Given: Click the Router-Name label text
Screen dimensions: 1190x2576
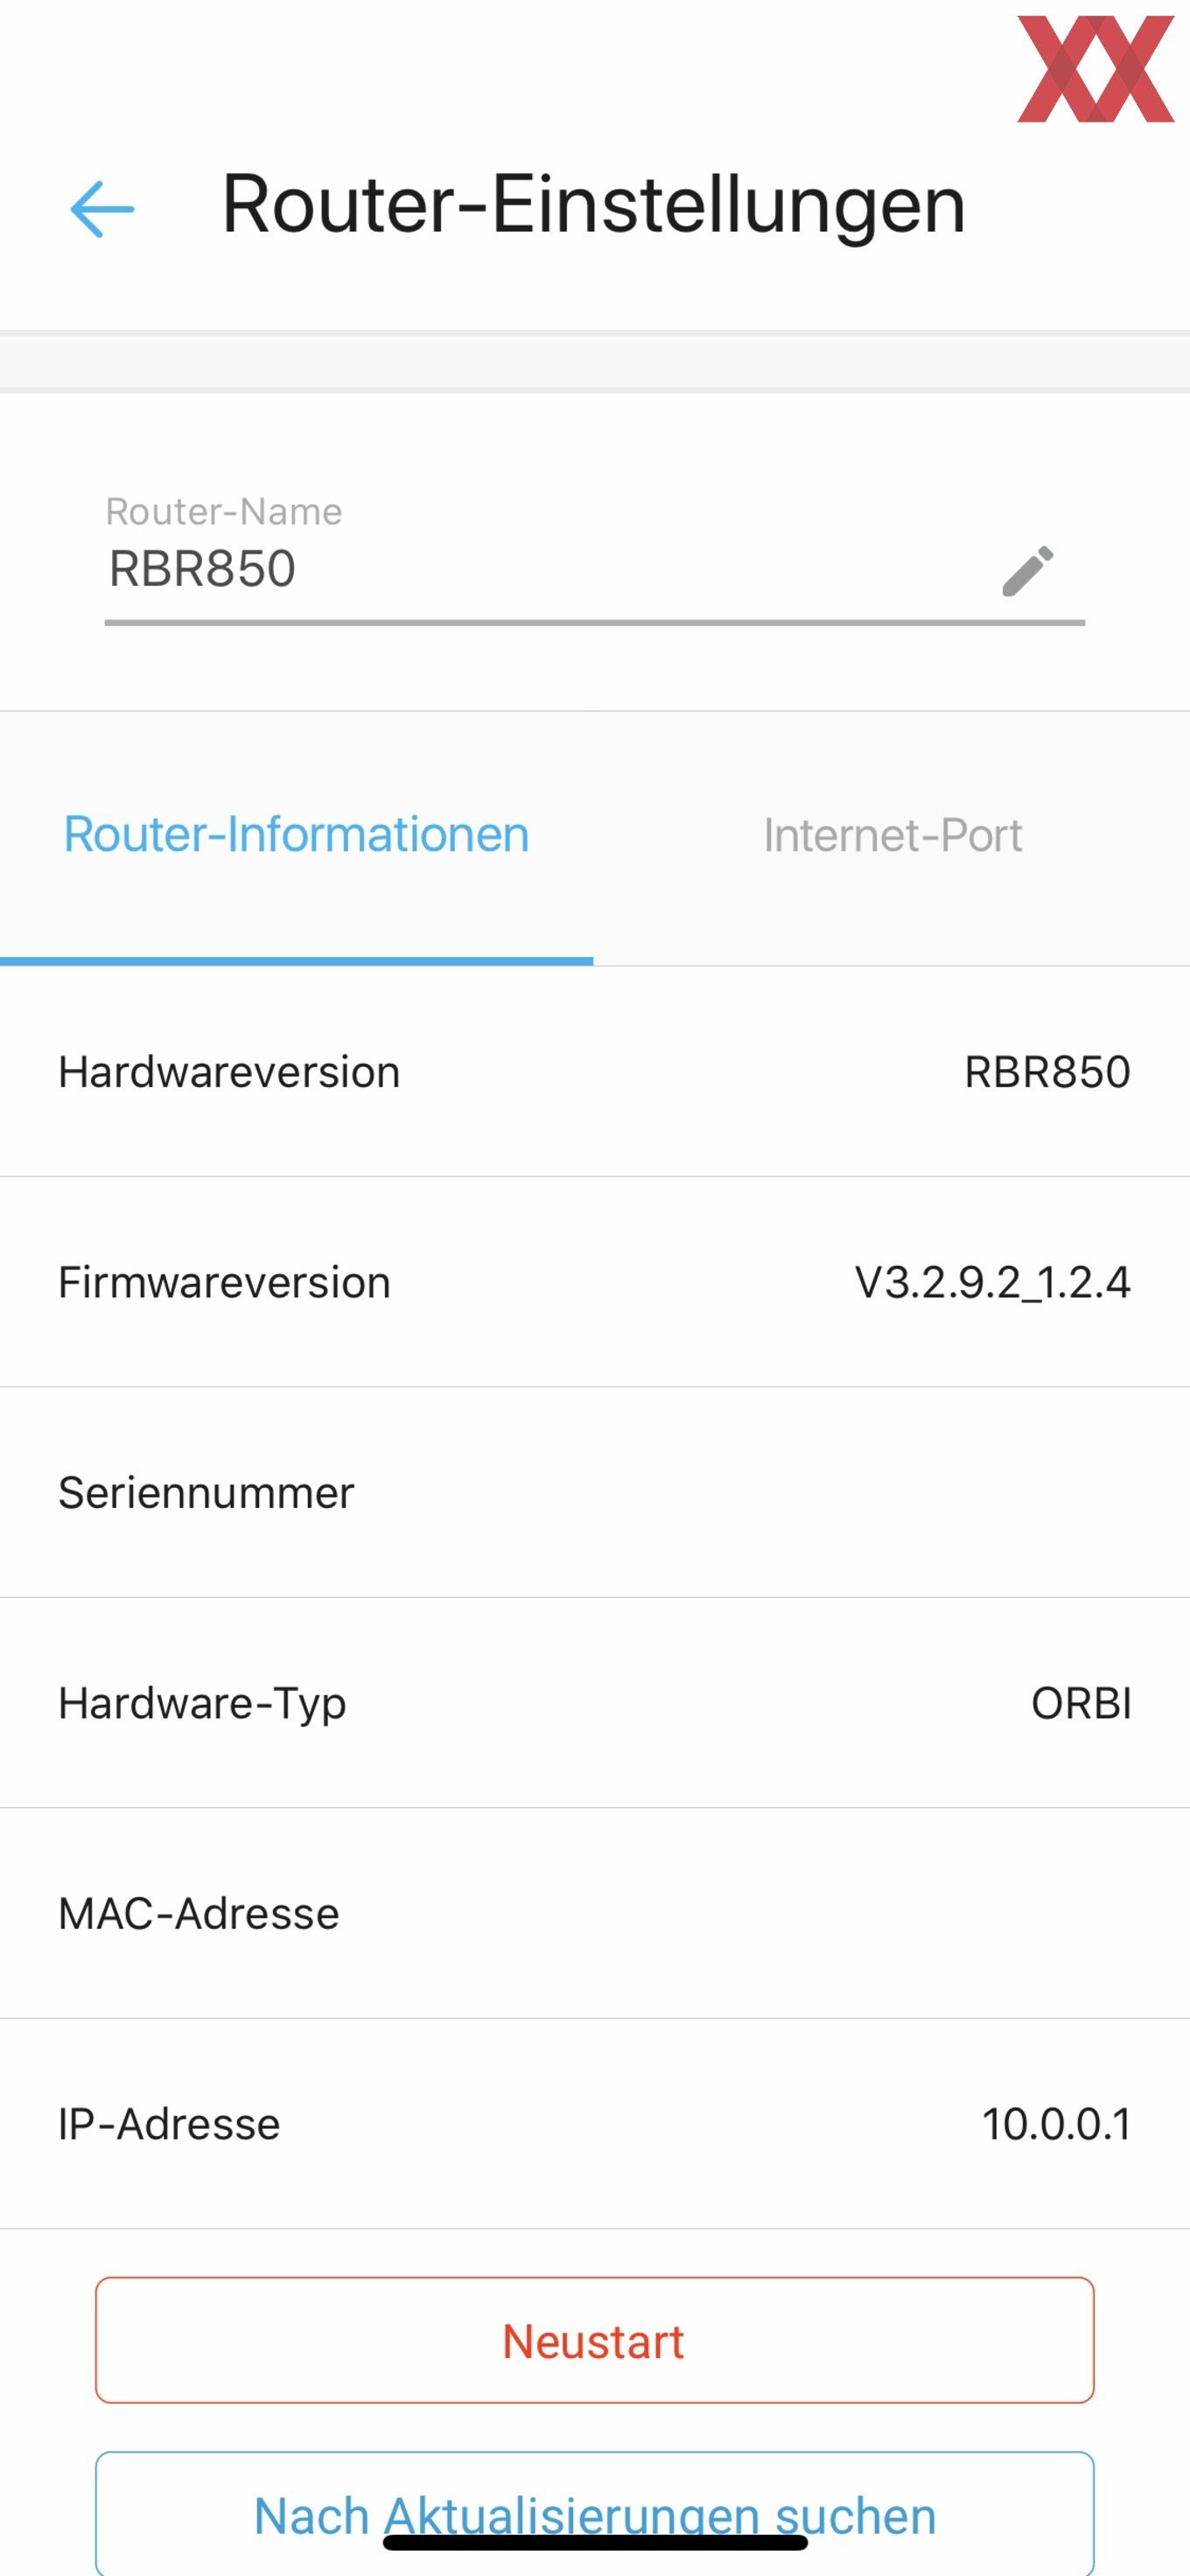Looking at the screenshot, I should [x=224, y=512].
